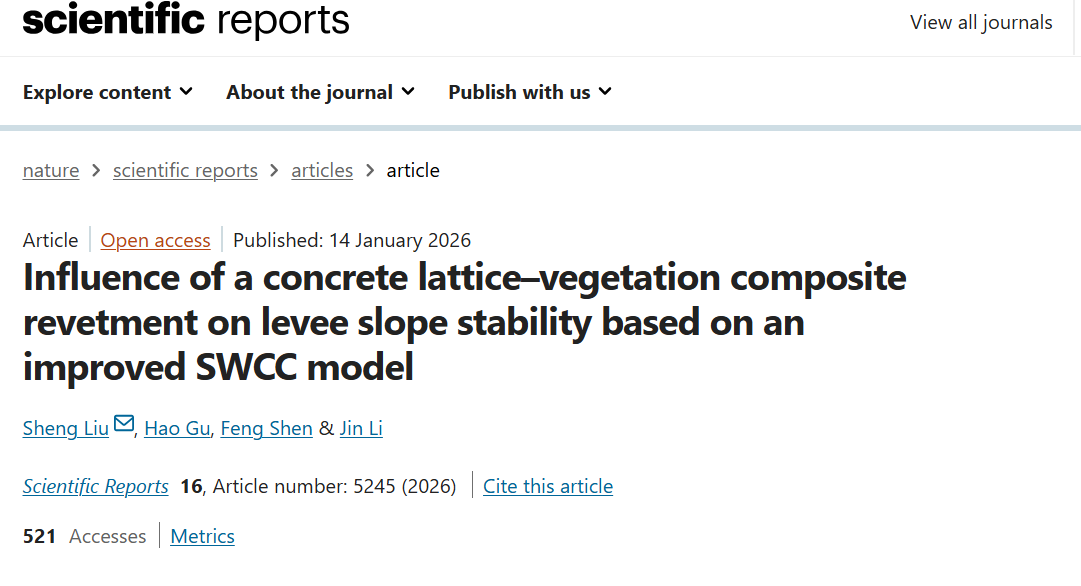Click Cite this article
The height and width of the screenshot is (586, 1081).
548,486
